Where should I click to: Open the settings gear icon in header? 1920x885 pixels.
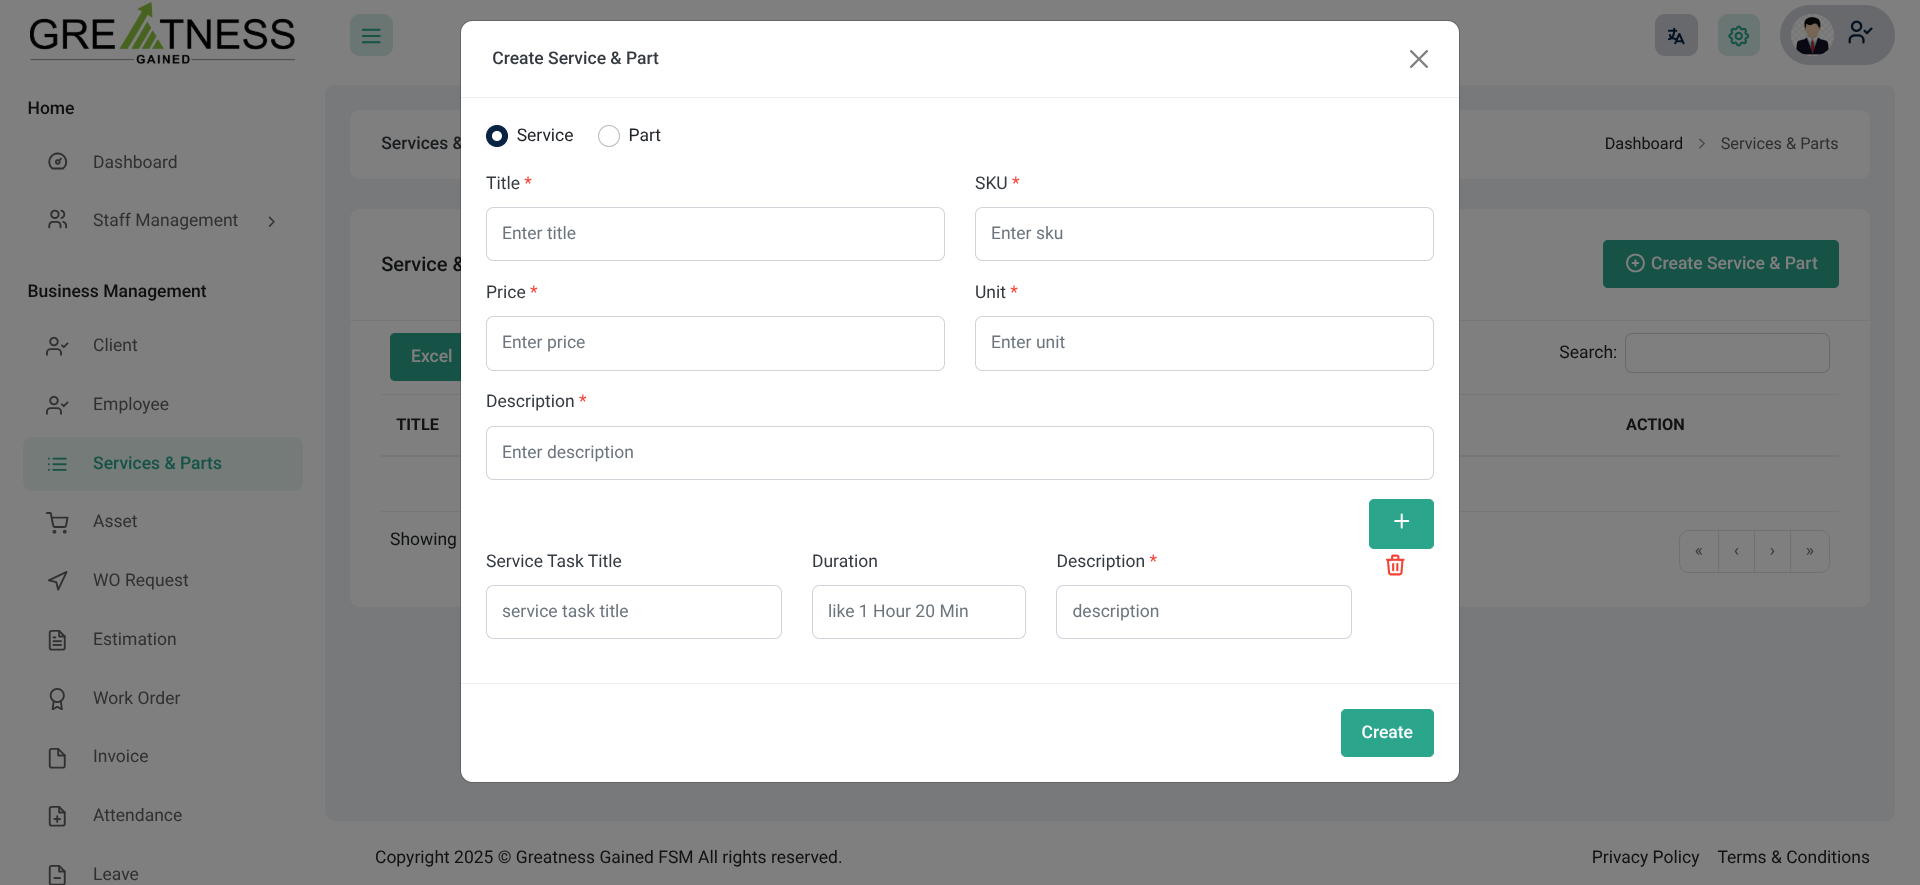[1738, 36]
